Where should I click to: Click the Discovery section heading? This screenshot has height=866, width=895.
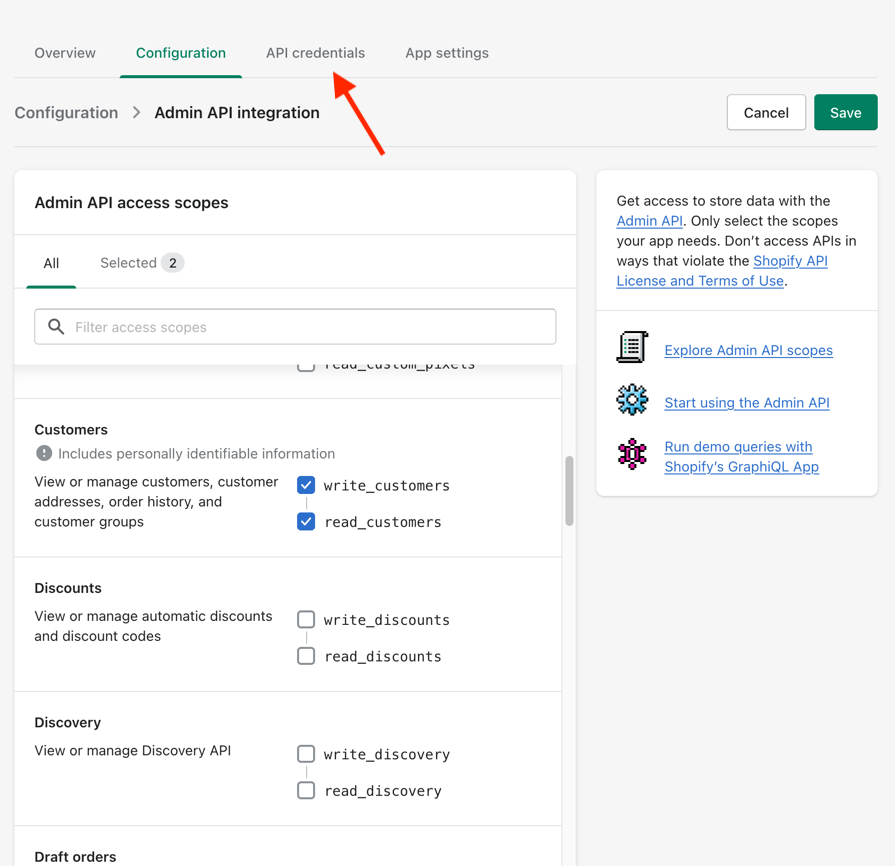point(67,723)
